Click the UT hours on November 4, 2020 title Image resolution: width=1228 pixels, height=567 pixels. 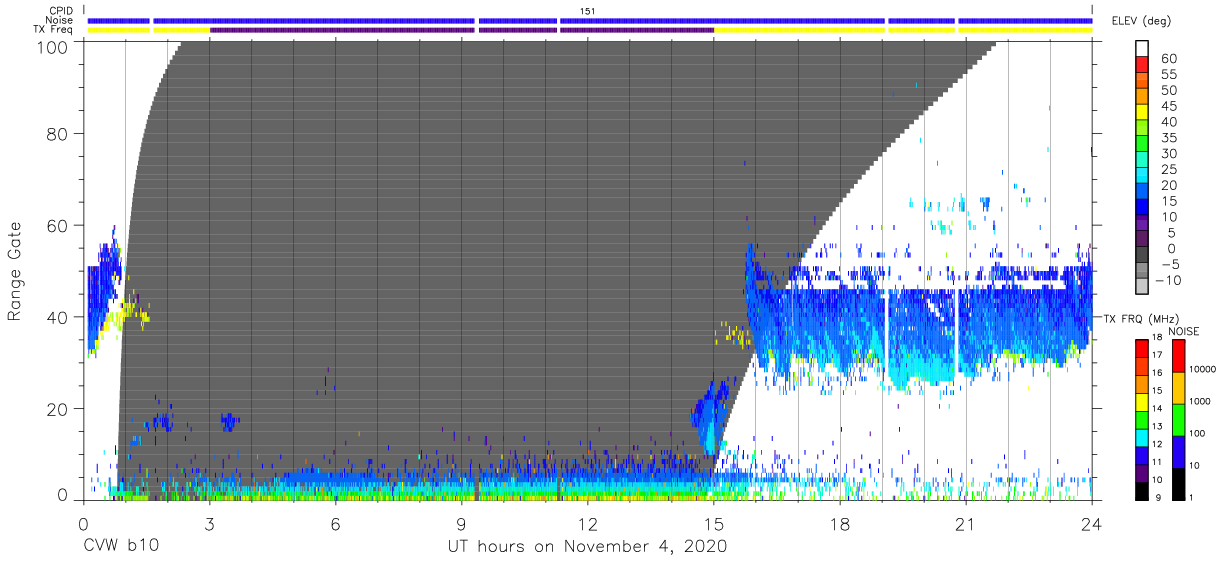587,547
